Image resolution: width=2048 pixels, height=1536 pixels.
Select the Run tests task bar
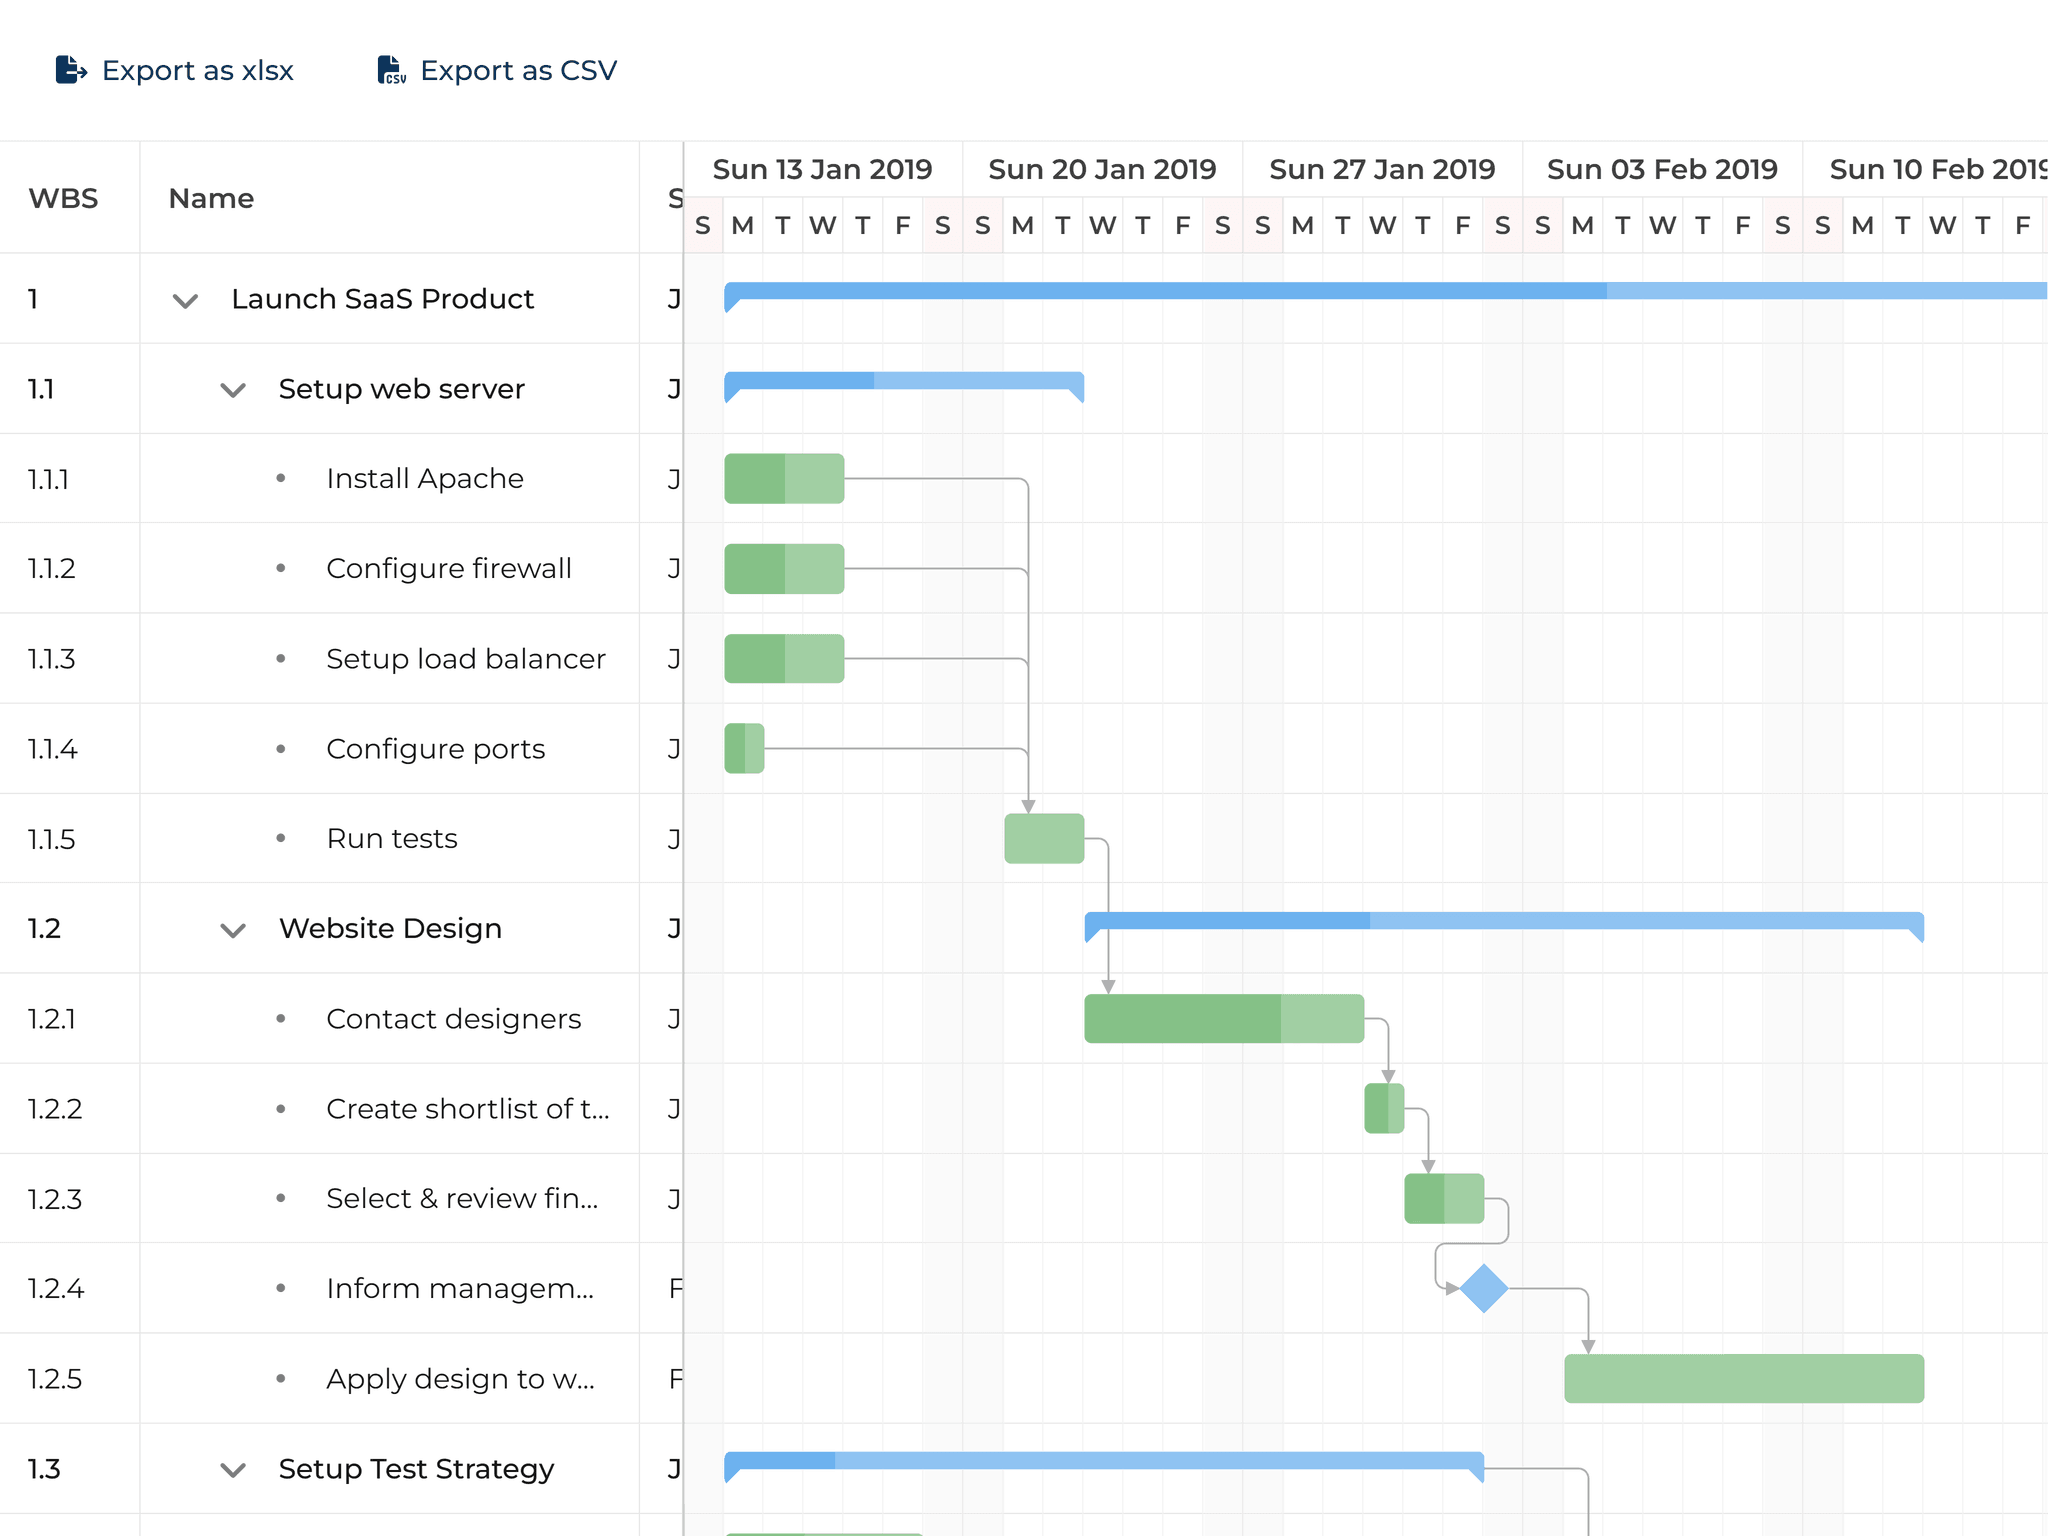coord(1043,838)
